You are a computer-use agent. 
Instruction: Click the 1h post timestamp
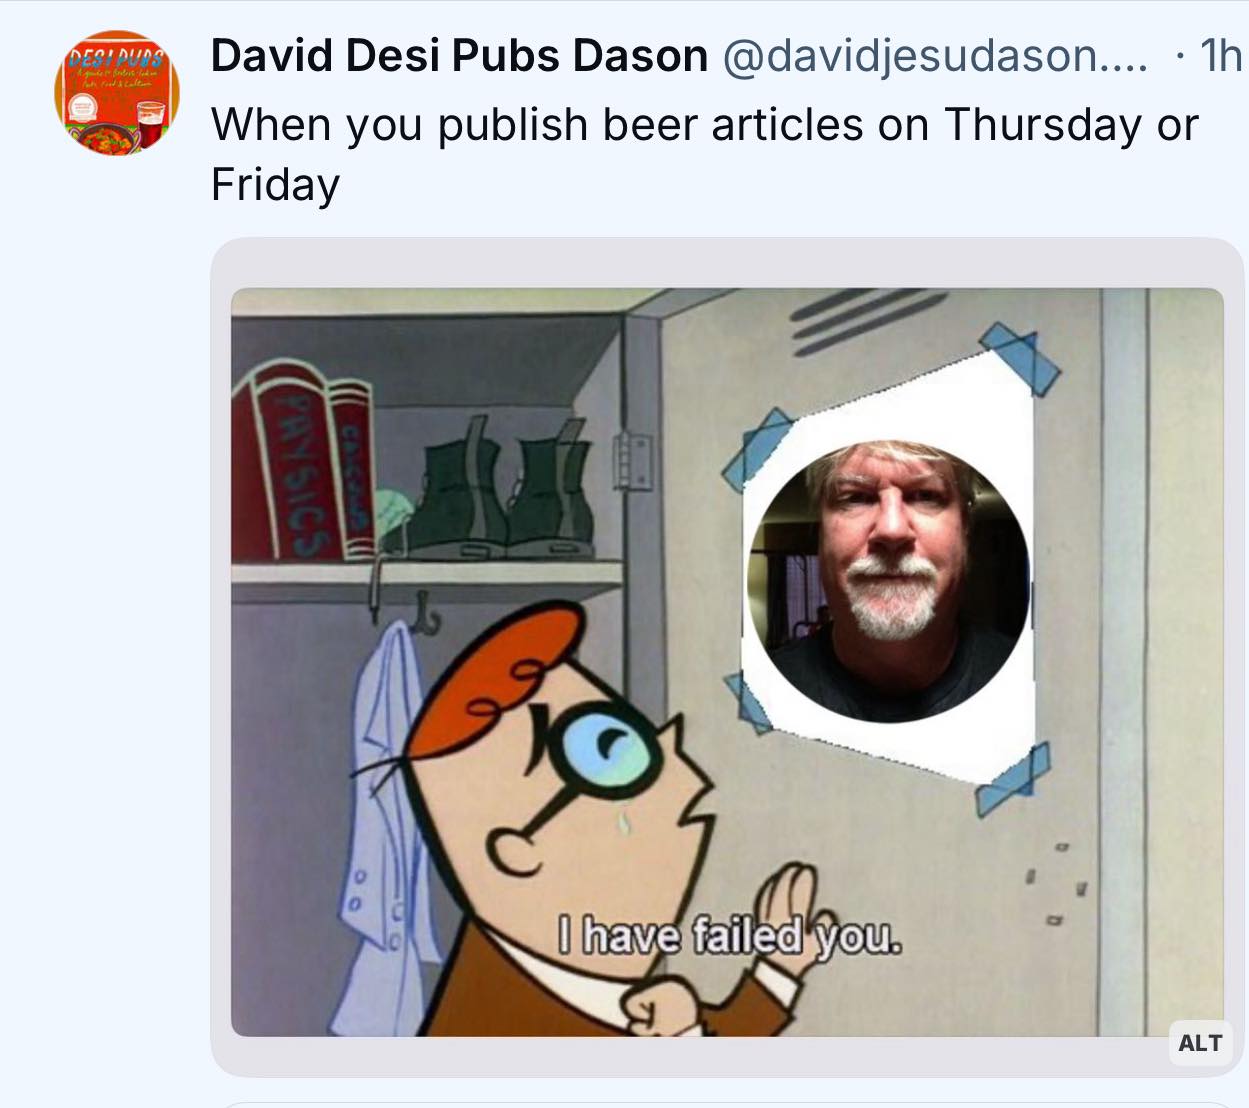click(1220, 55)
